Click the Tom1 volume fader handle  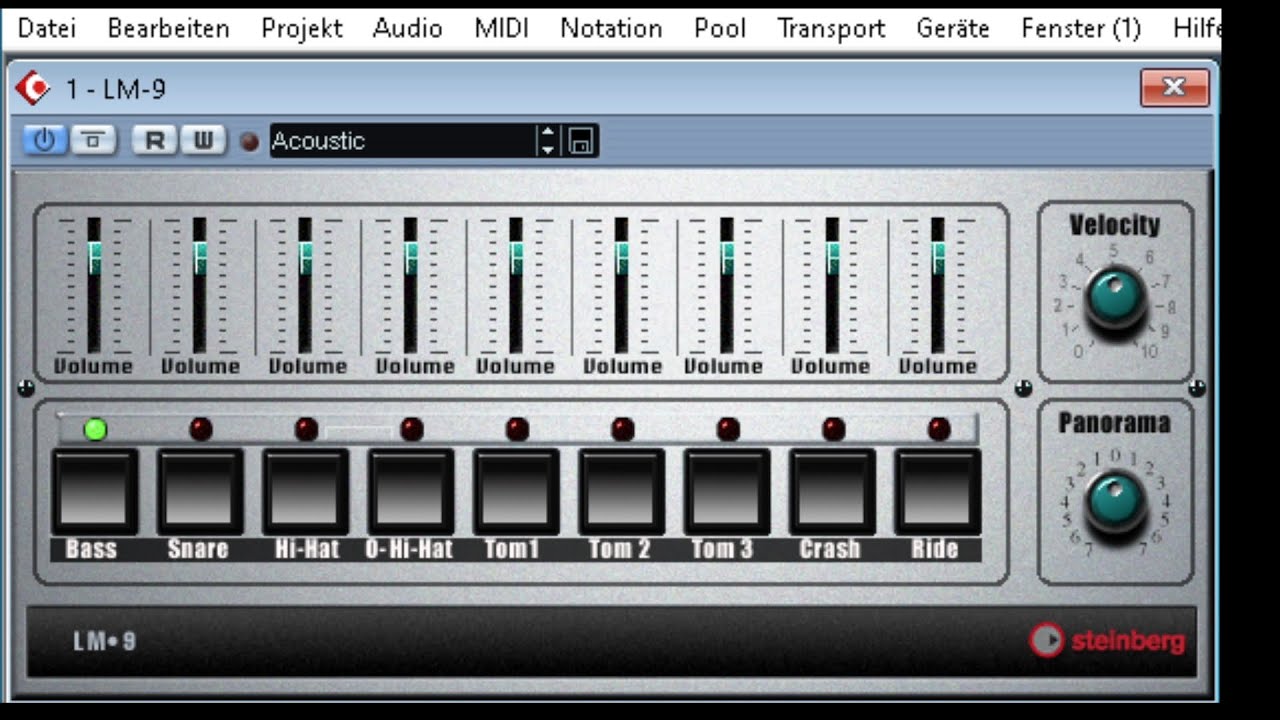coord(516,257)
